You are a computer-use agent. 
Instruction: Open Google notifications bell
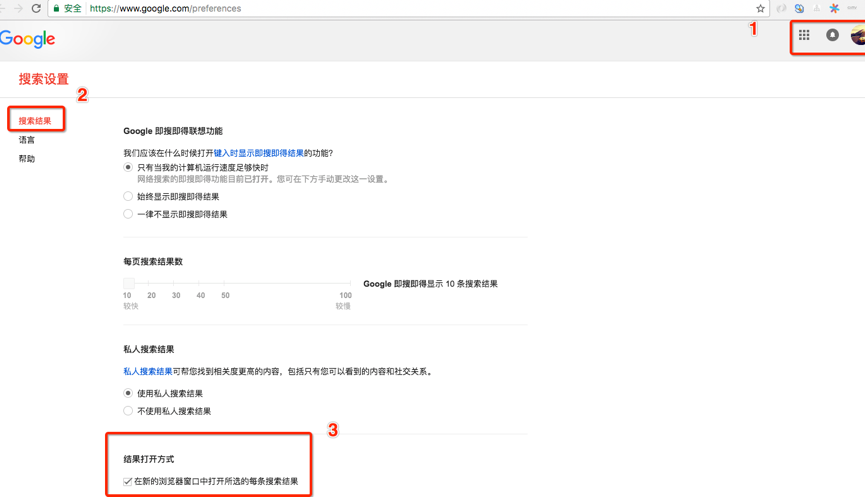(x=832, y=35)
